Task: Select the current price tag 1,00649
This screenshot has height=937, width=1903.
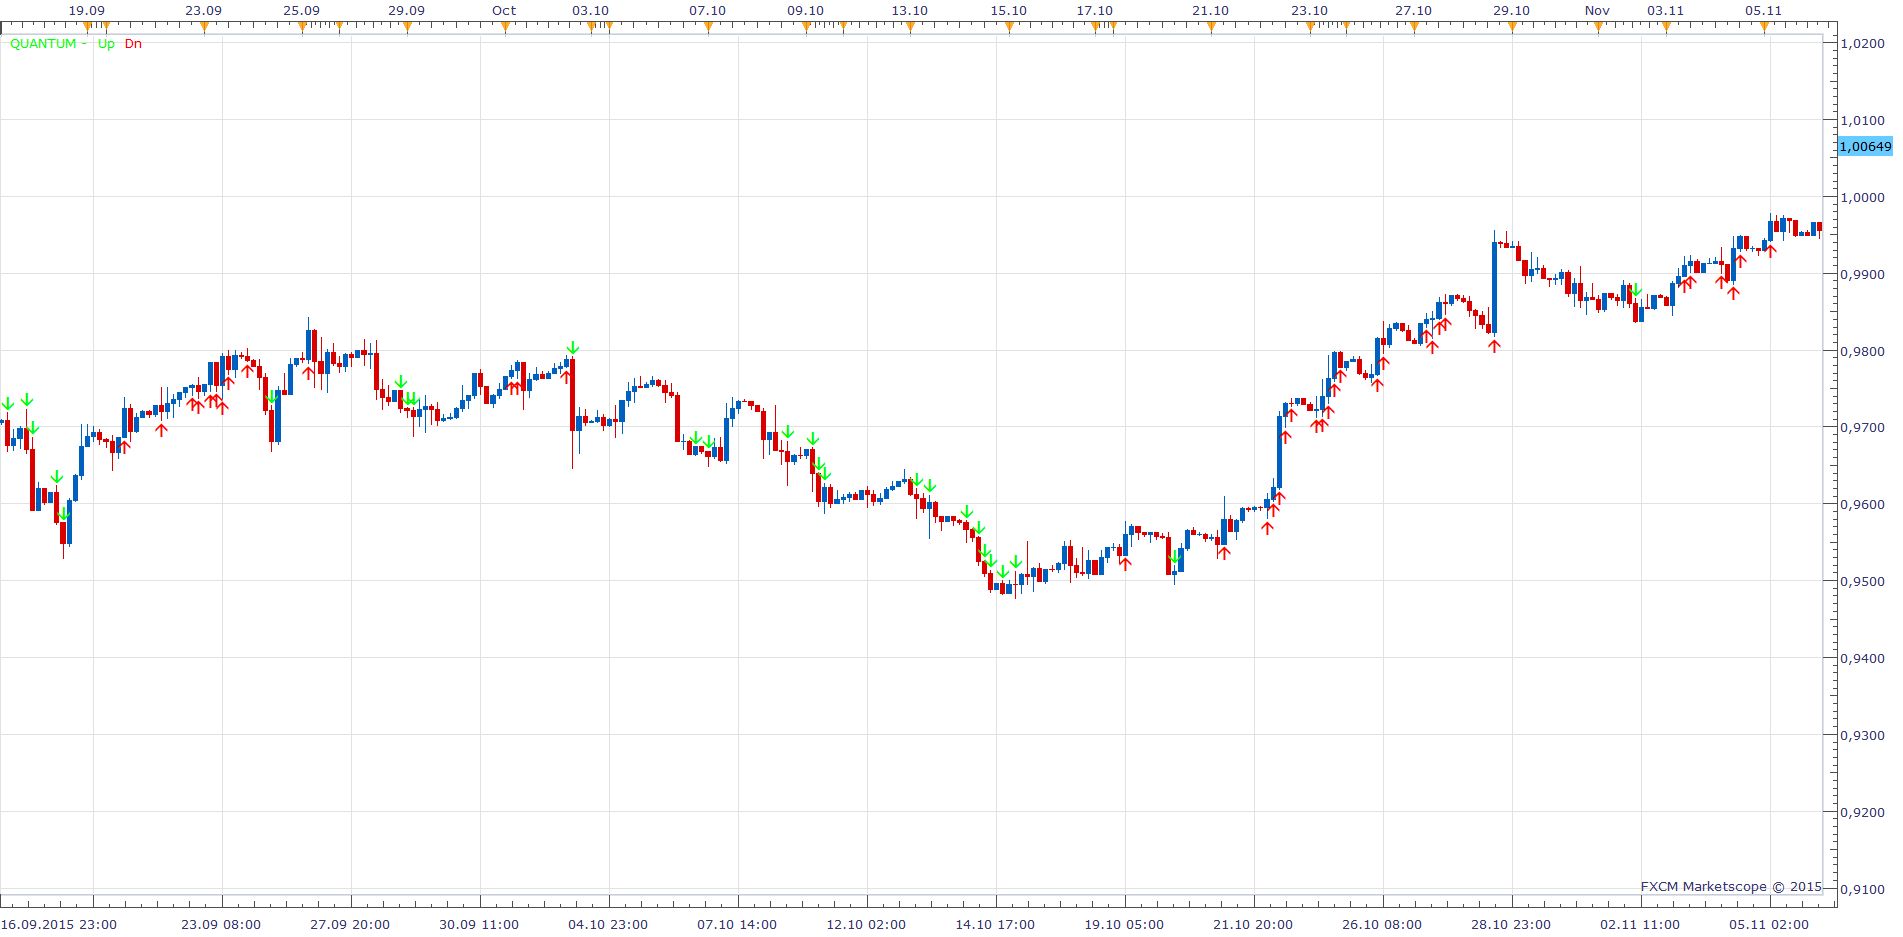Action: pos(1865,146)
